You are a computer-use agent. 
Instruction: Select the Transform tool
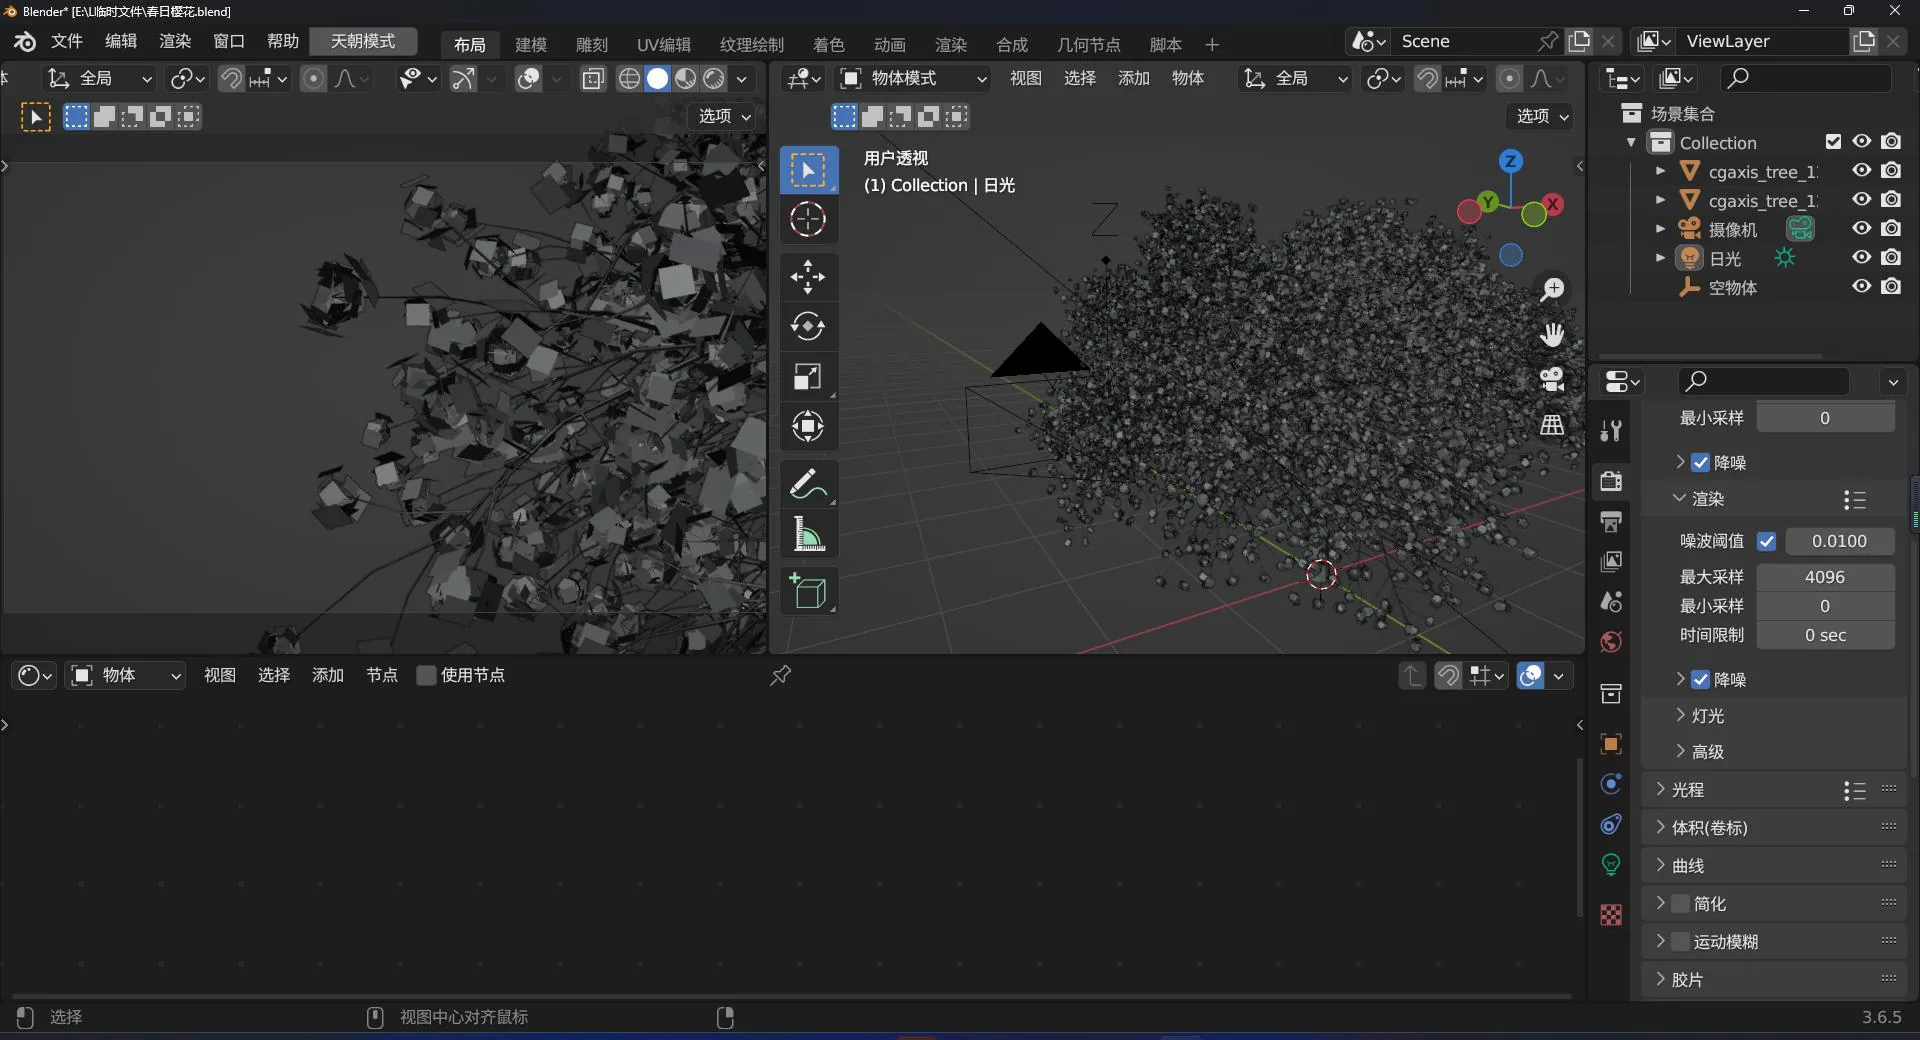click(808, 426)
